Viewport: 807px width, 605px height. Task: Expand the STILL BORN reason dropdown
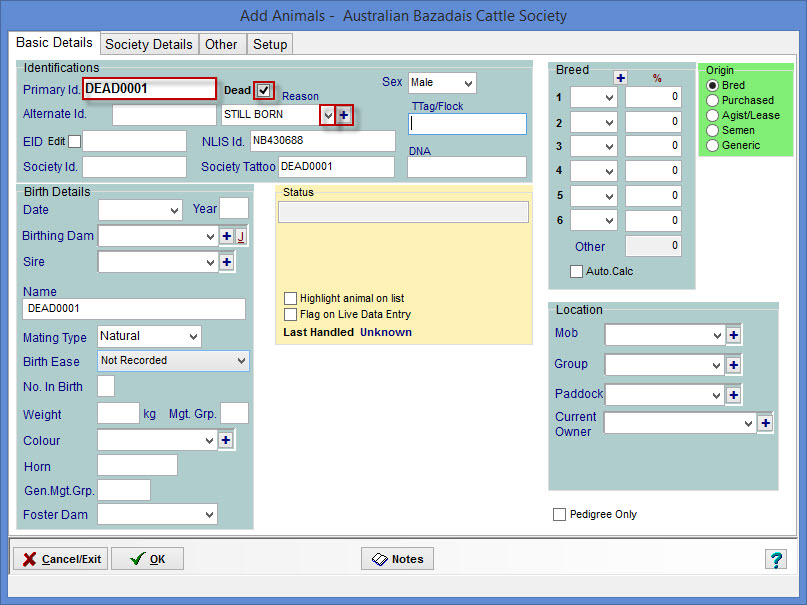(x=328, y=115)
